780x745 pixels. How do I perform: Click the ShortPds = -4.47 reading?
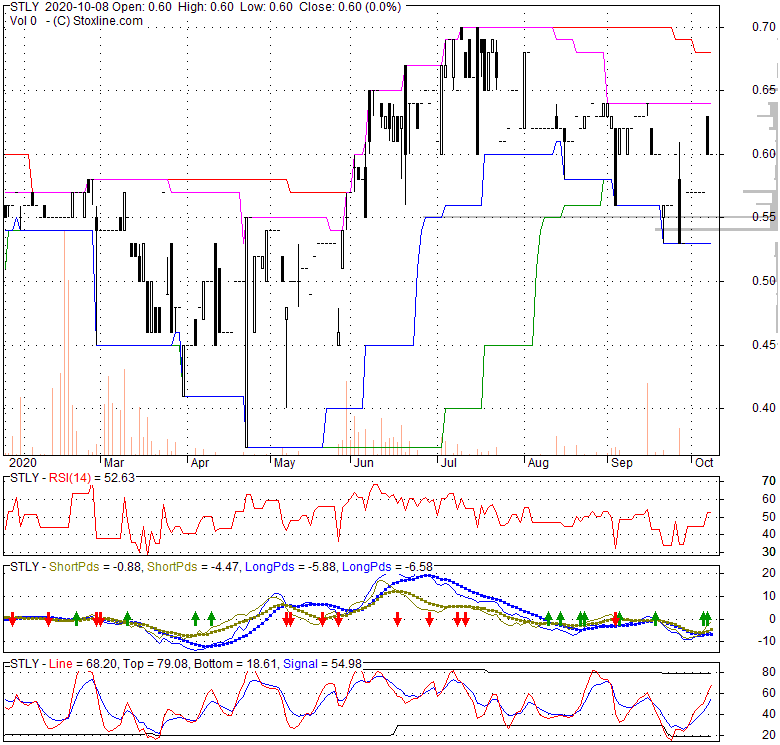194,567
